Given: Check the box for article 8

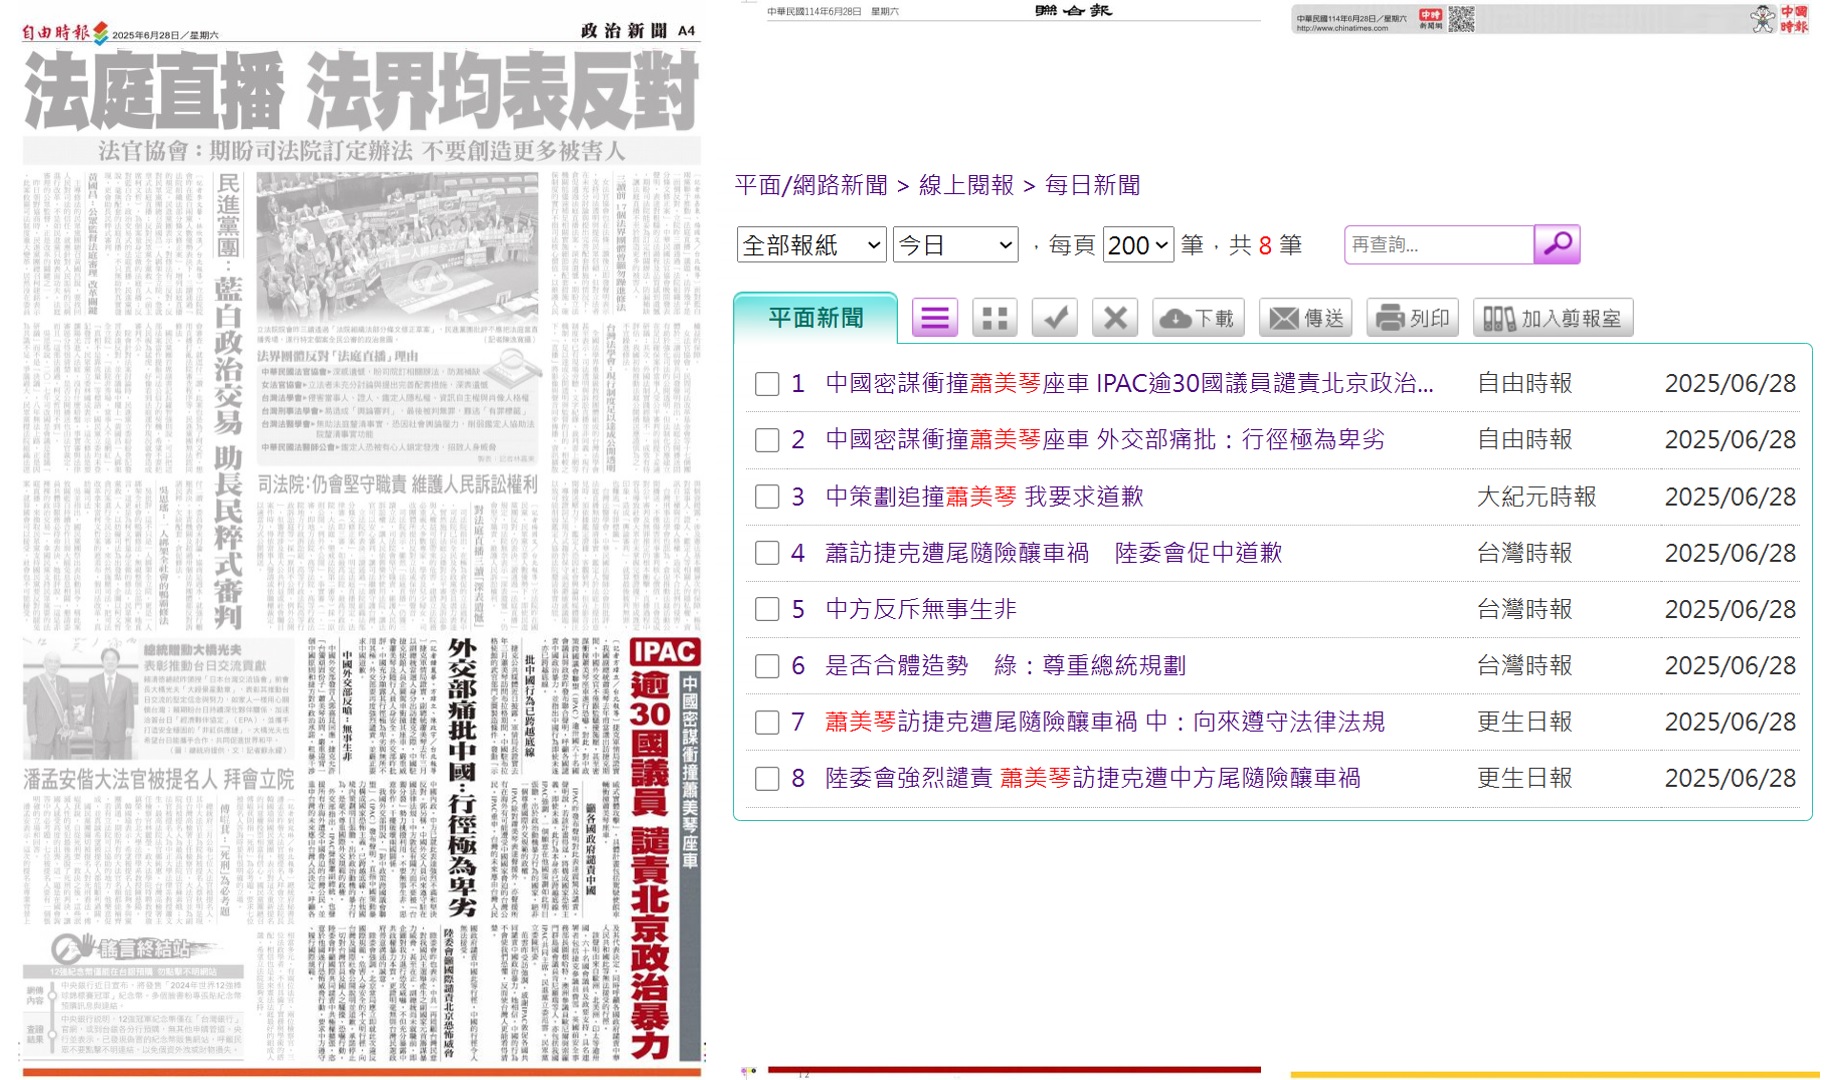Looking at the screenshot, I should [x=767, y=779].
